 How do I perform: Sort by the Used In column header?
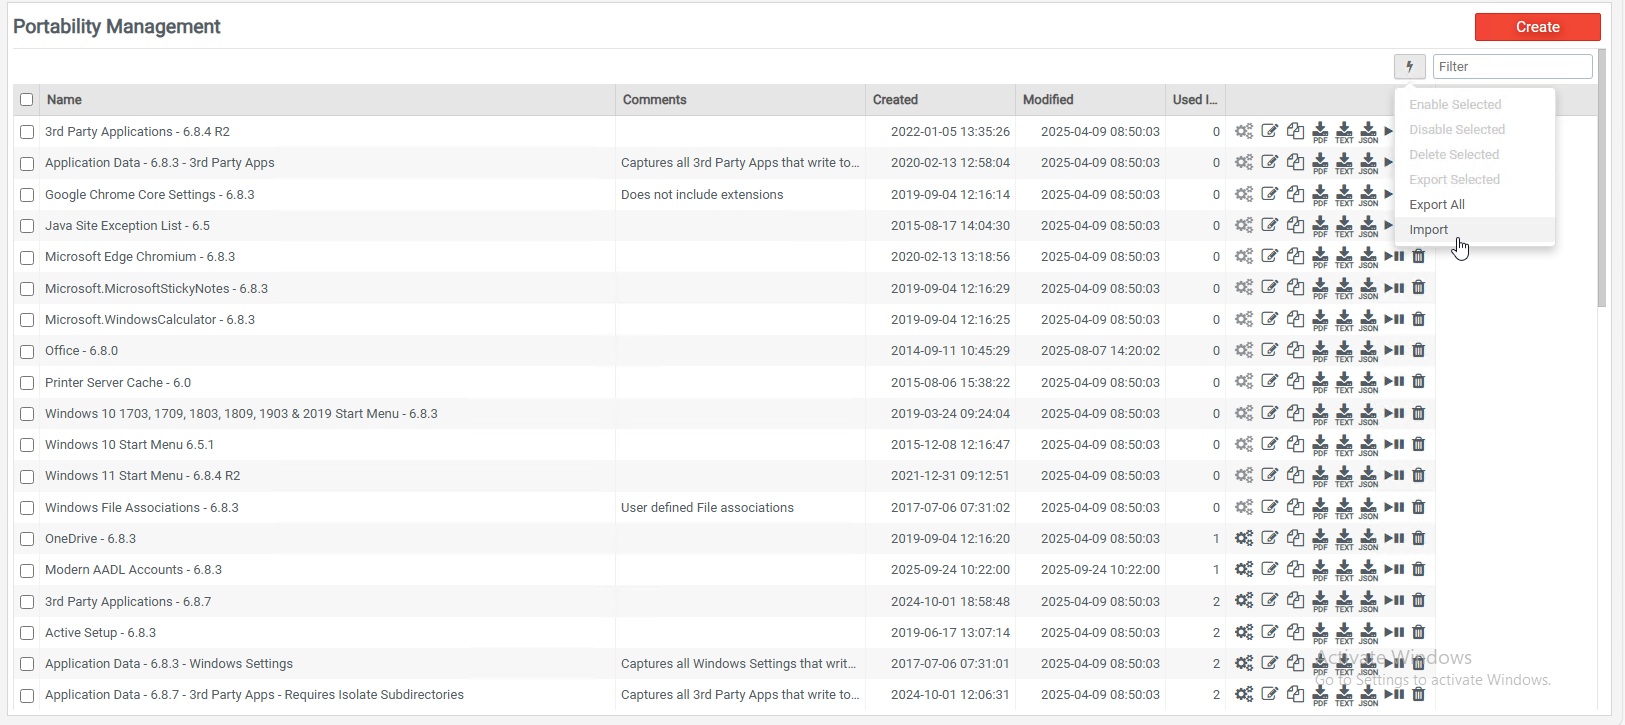[1195, 100]
